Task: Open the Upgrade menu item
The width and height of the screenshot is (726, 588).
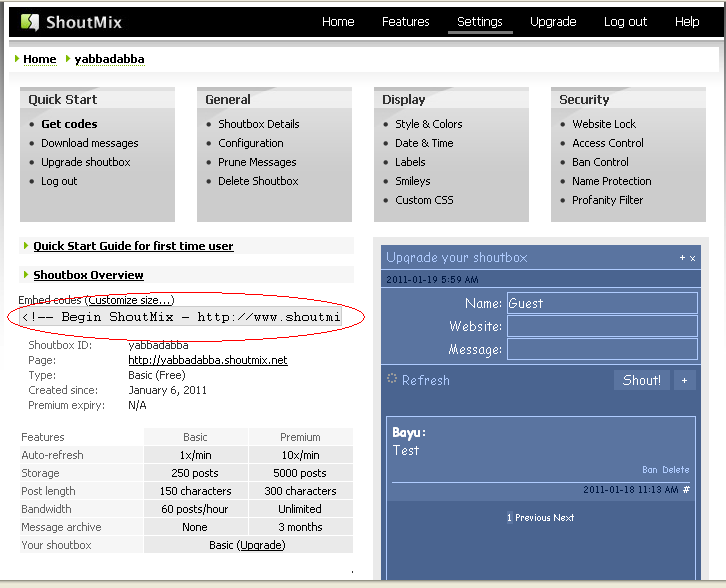Action: click(x=553, y=22)
